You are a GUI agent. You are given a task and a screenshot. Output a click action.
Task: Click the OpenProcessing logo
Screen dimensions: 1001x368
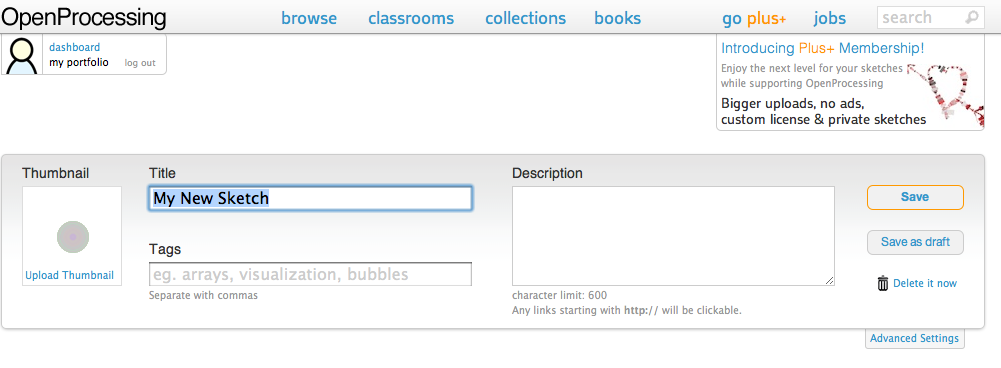[x=84, y=18]
